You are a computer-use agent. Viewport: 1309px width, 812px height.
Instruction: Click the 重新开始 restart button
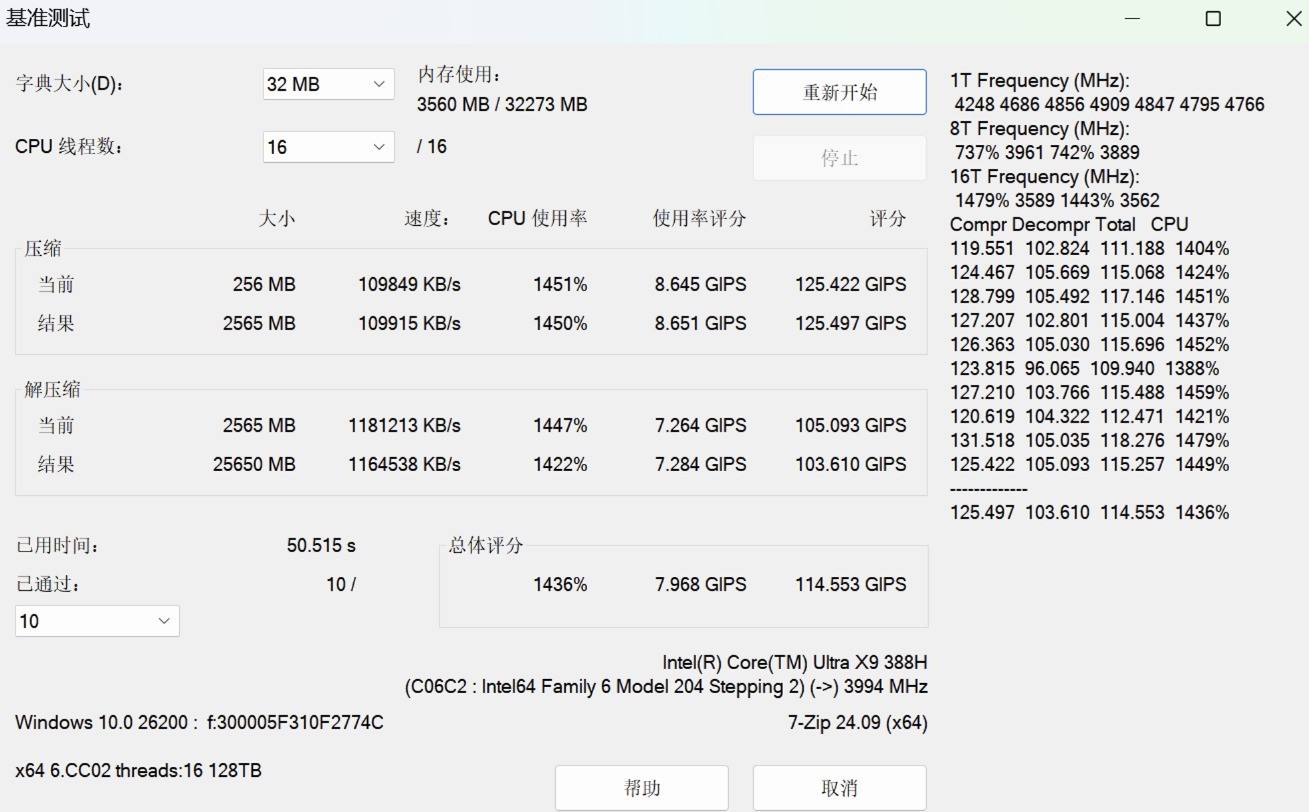[x=838, y=91]
